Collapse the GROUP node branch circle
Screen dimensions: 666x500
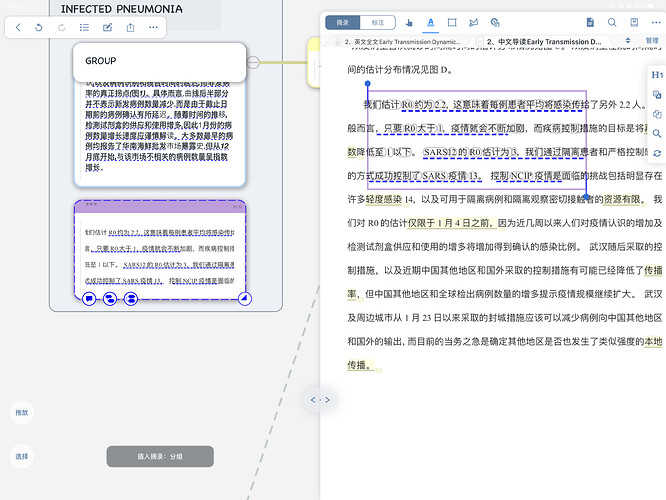[x=253, y=62]
